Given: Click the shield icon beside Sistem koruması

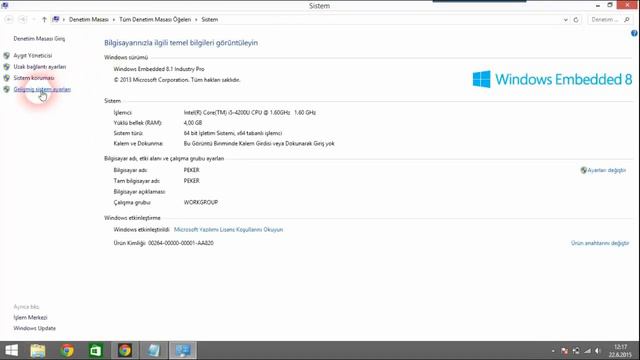Looking at the screenshot, I should 7,78.
